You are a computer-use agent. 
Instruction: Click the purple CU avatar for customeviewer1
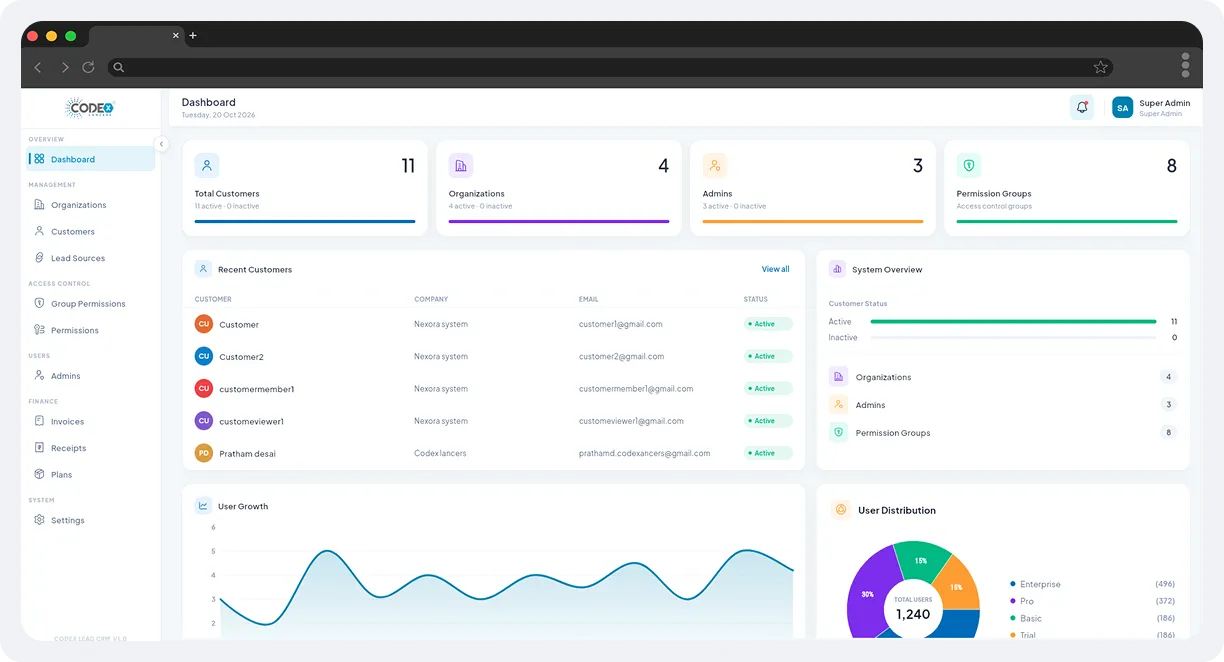pyautogui.click(x=204, y=421)
